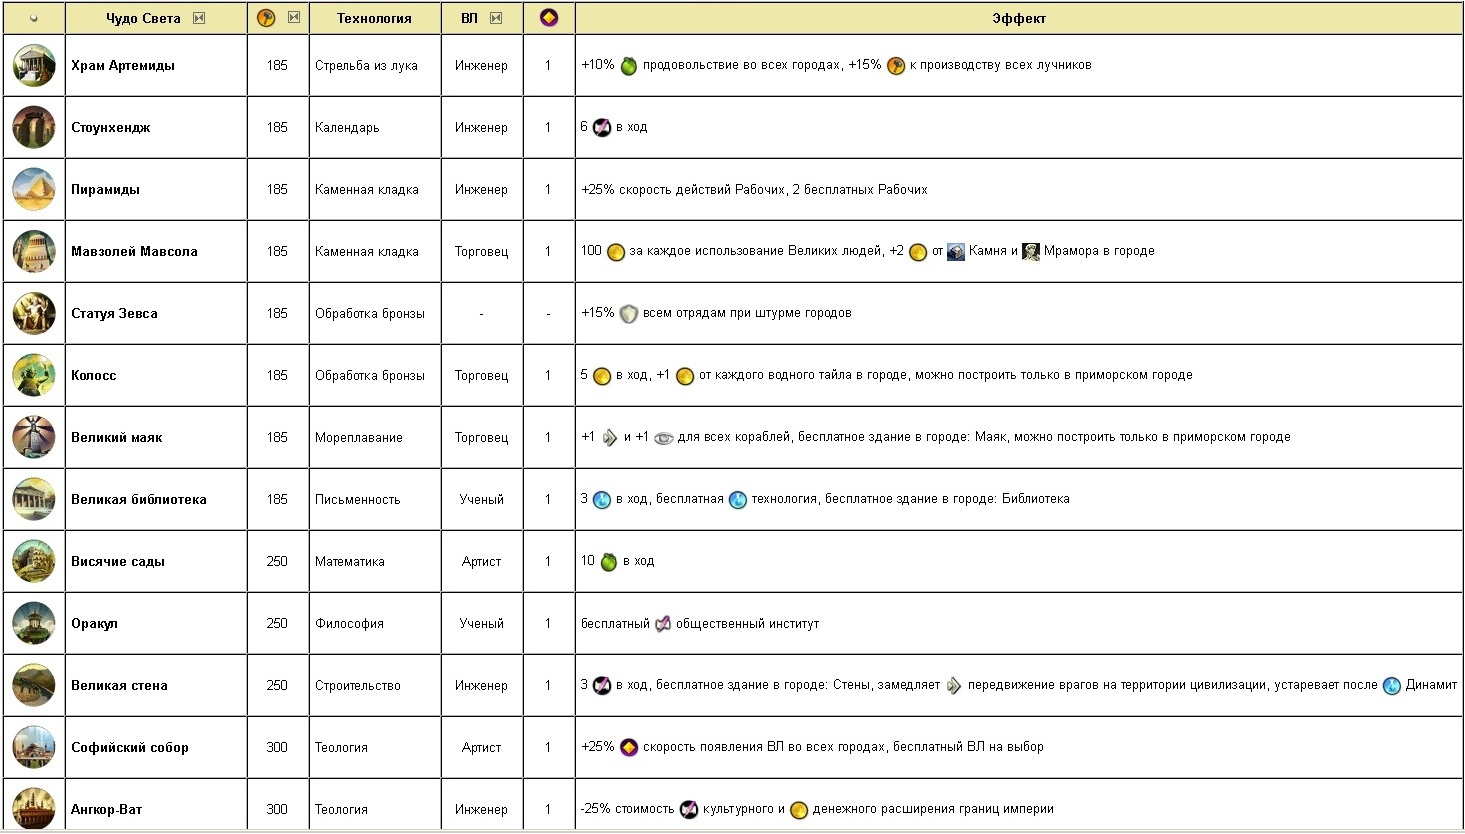
Task: Click the Статуя Зевса wonder icon
Action: [x=34, y=314]
